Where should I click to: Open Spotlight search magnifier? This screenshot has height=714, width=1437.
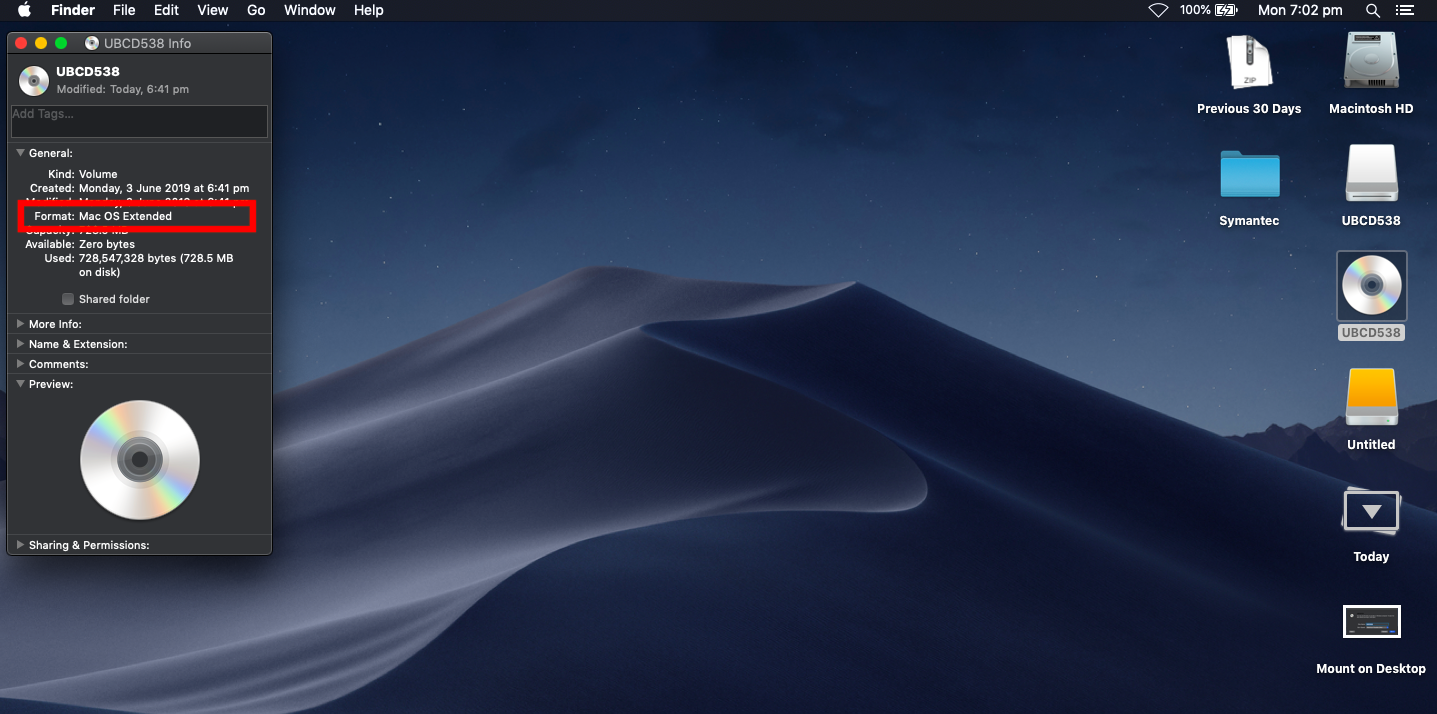pyautogui.click(x=1373, y=10)
